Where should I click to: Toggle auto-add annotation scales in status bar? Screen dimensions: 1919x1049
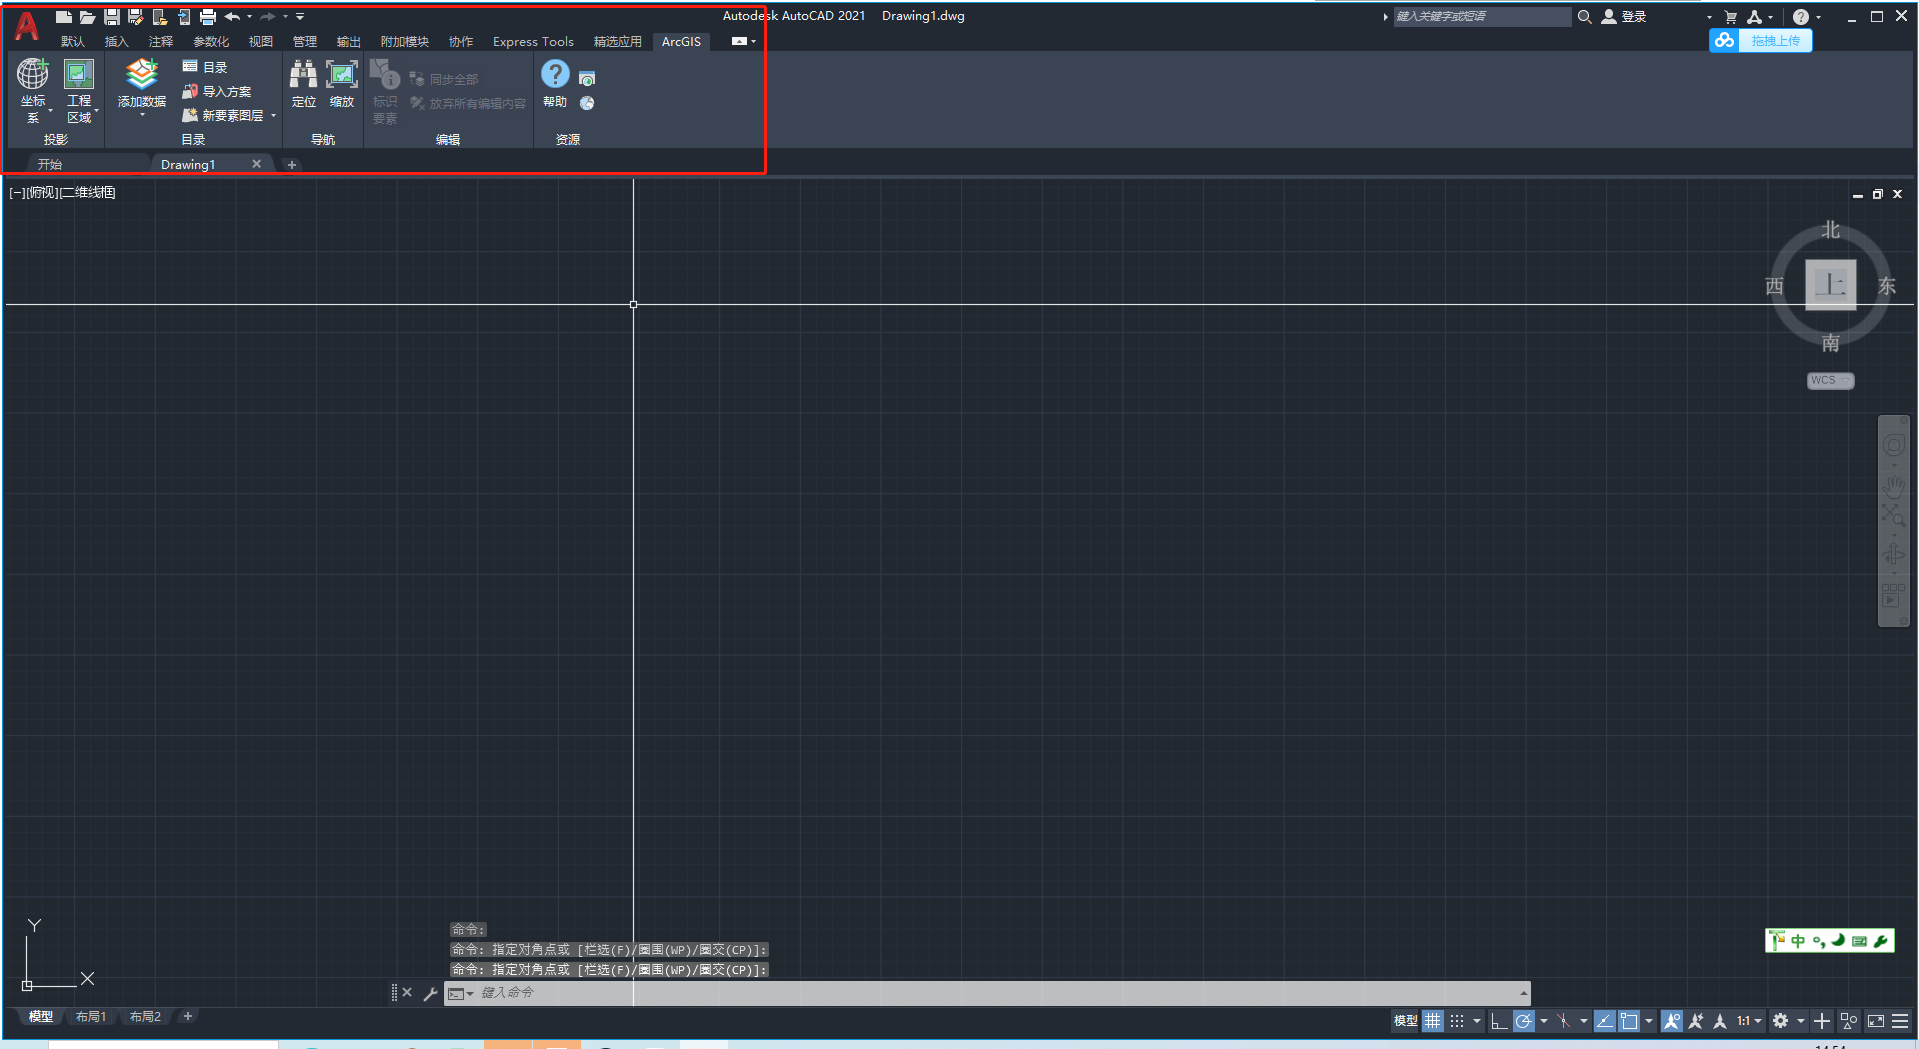click(1696, 1021)
